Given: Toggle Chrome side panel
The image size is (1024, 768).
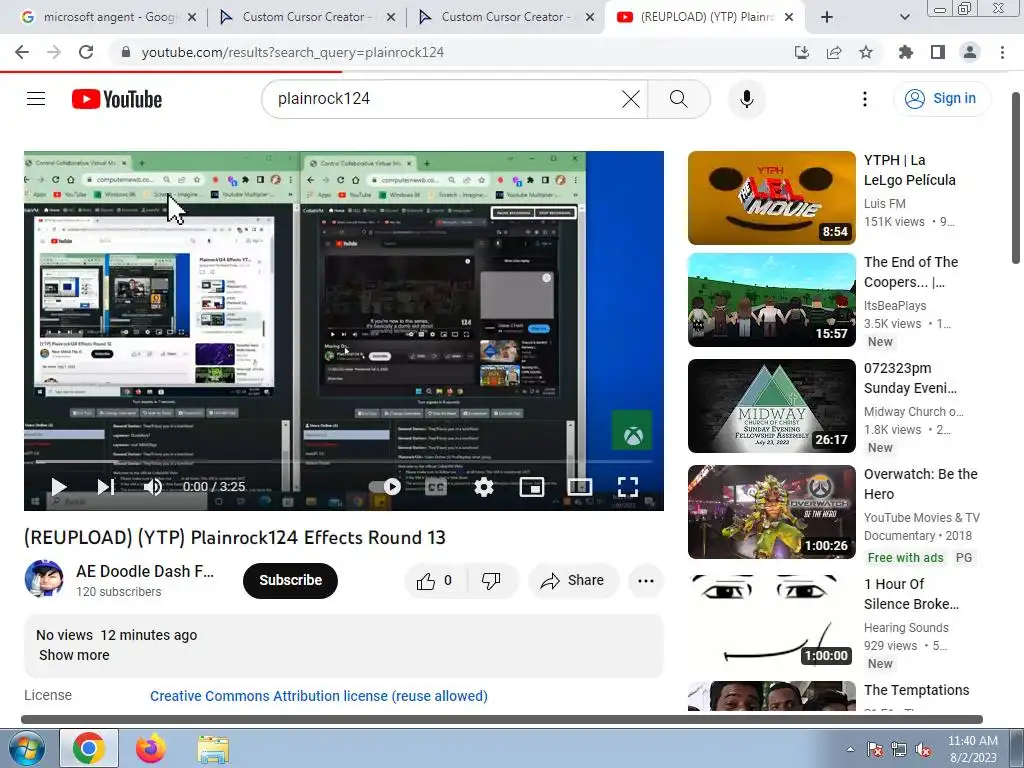Looking at the screenshot, I should pyautogui.click(x=938, y=52).
